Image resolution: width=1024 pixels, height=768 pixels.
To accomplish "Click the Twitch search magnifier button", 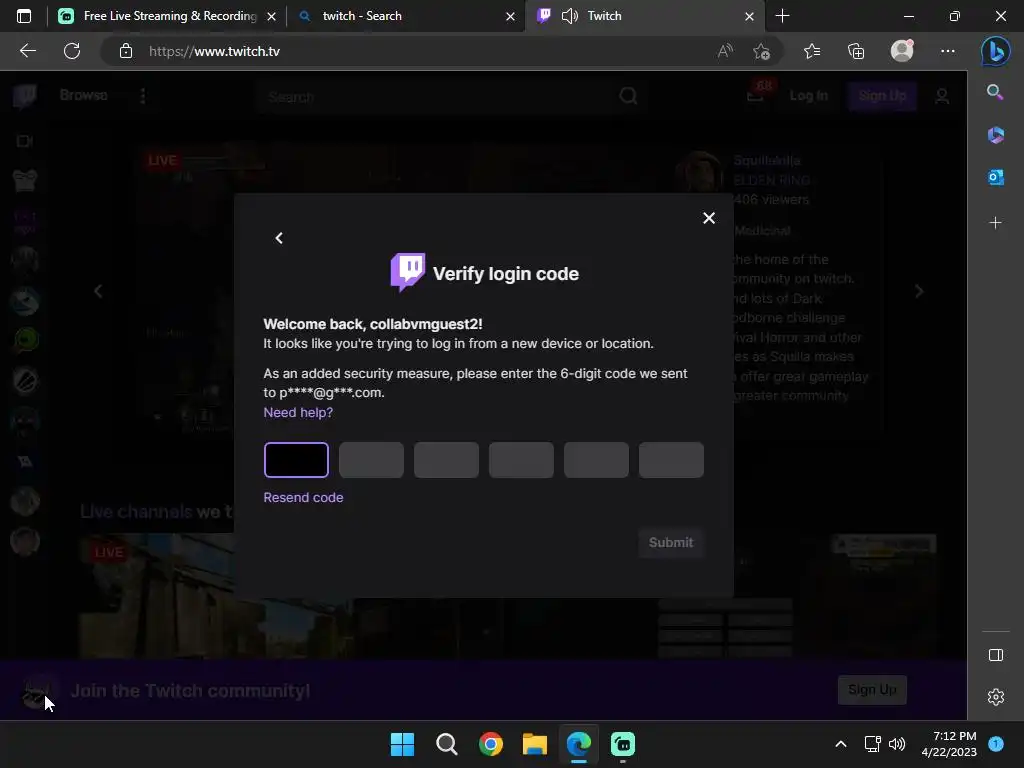I will tap(628, 97).
